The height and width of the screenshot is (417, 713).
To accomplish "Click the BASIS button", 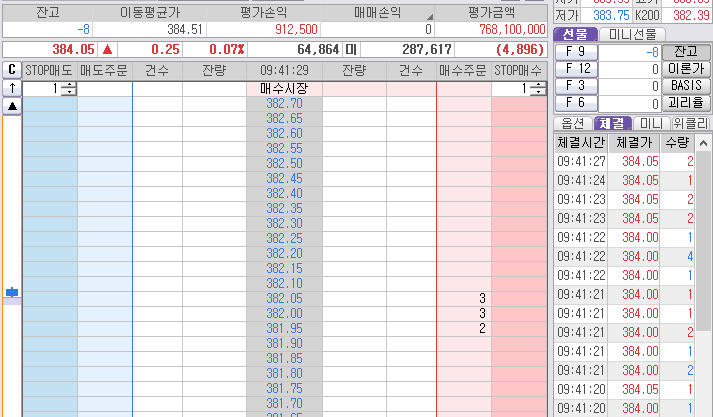I will click(686, 86).
